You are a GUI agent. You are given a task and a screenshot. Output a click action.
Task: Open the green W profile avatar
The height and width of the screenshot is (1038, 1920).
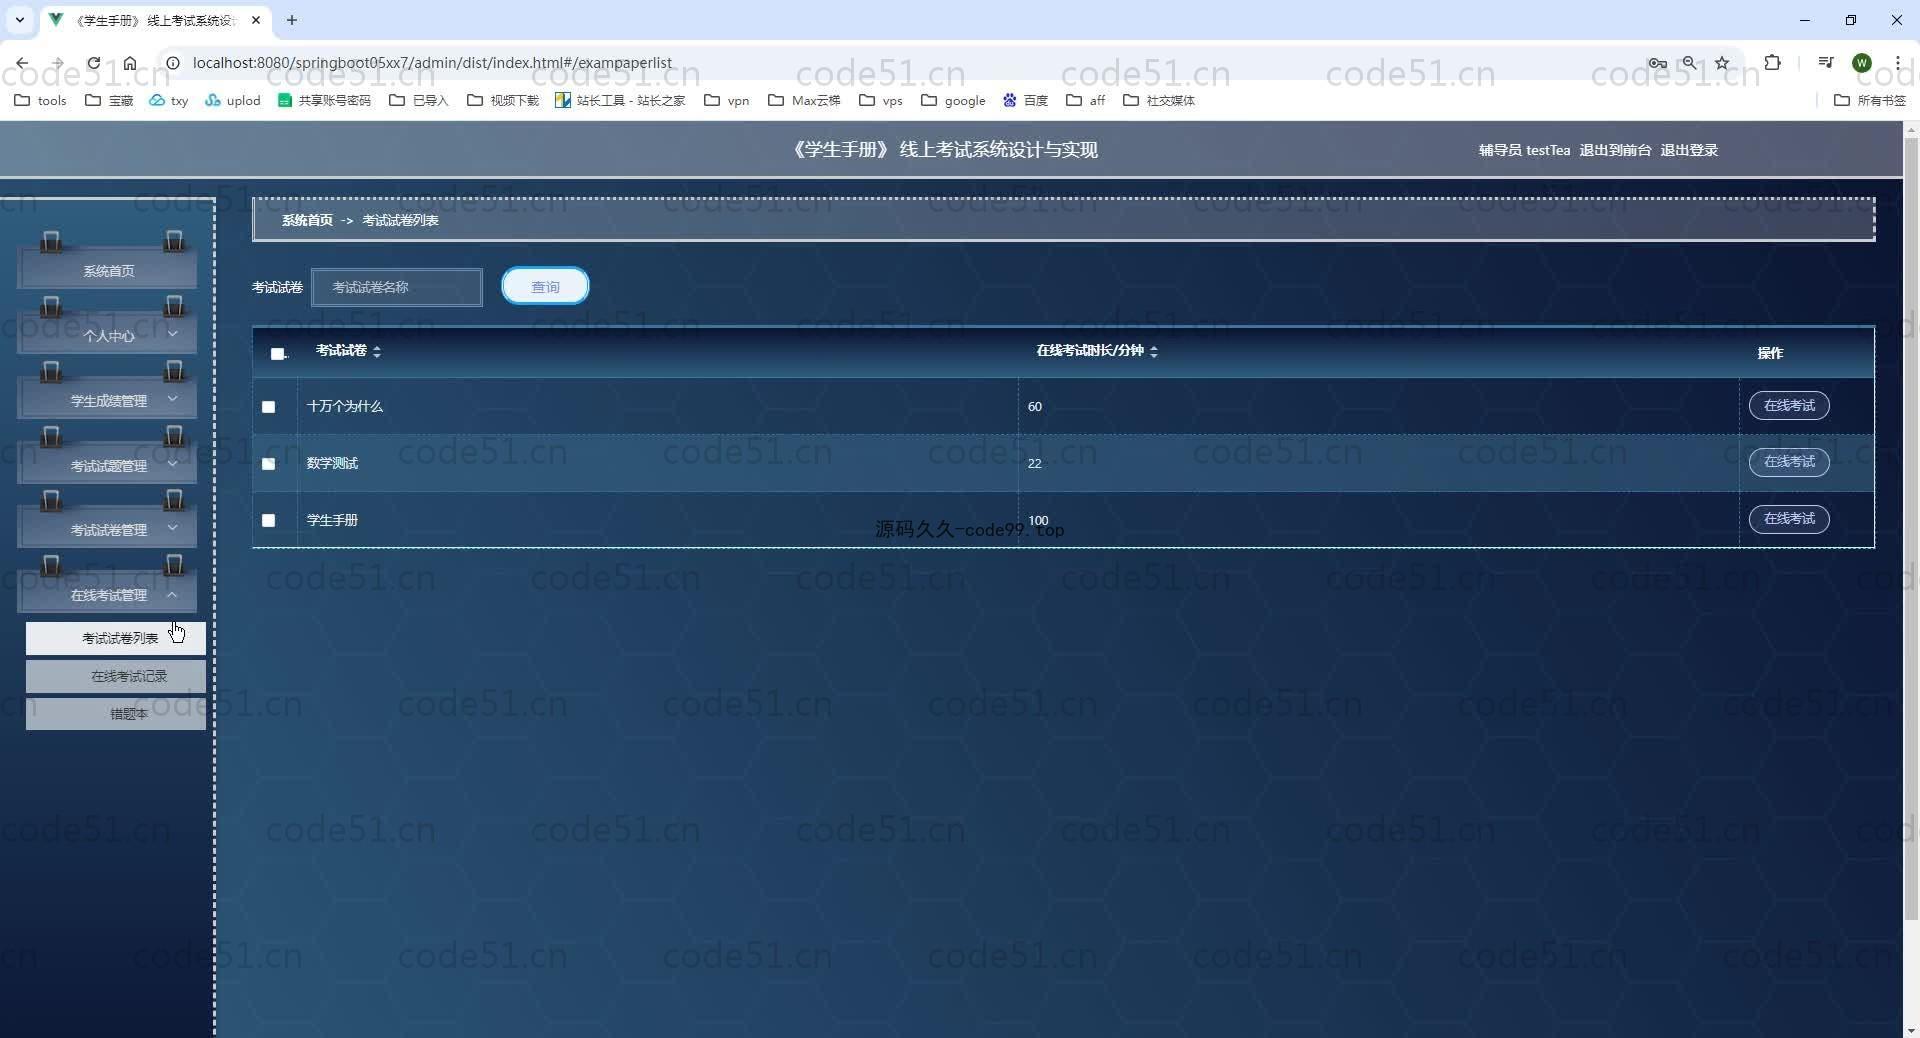[1861, 62]
